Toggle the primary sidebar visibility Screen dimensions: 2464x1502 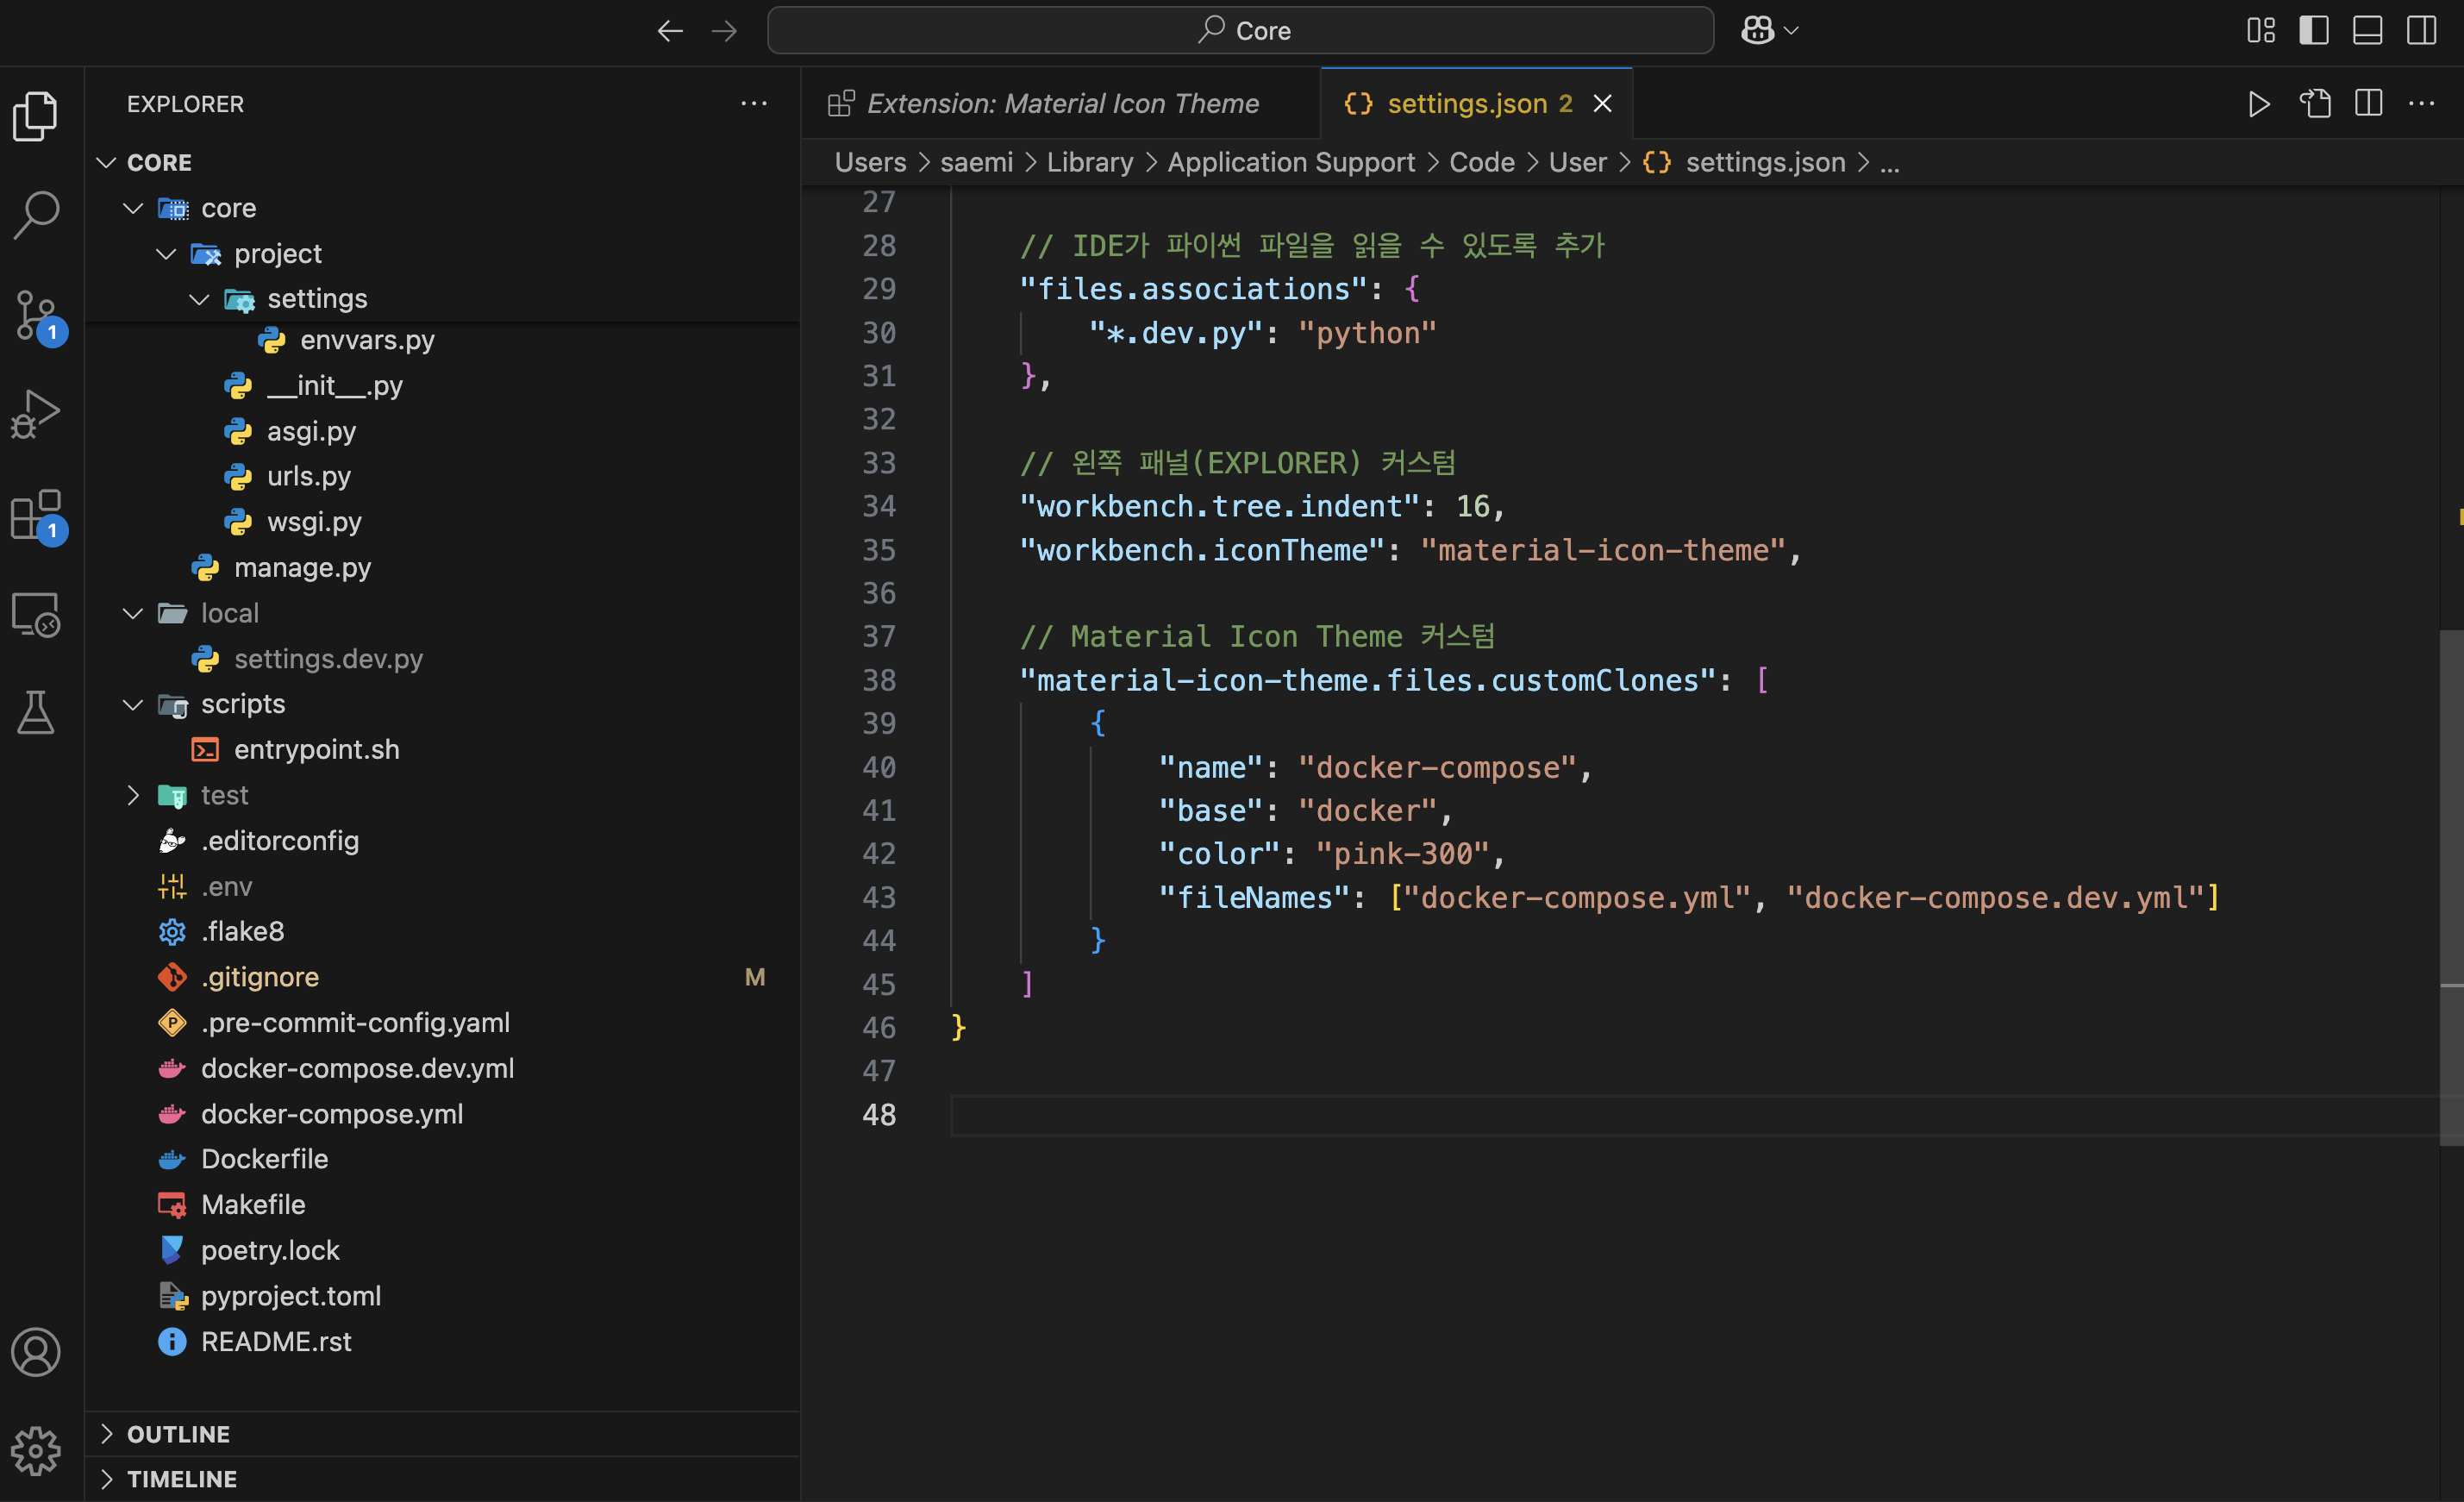click(x=2313, y=30)
